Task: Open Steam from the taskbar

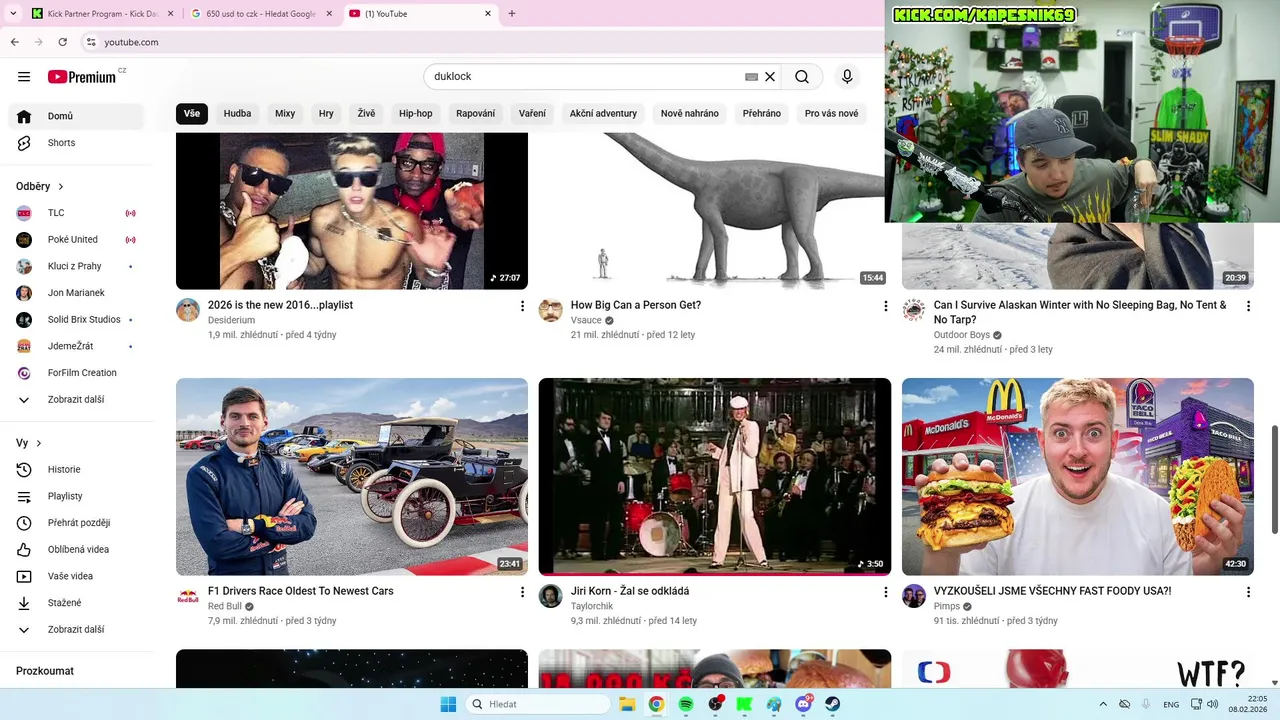Action: [x=833, y=704]
